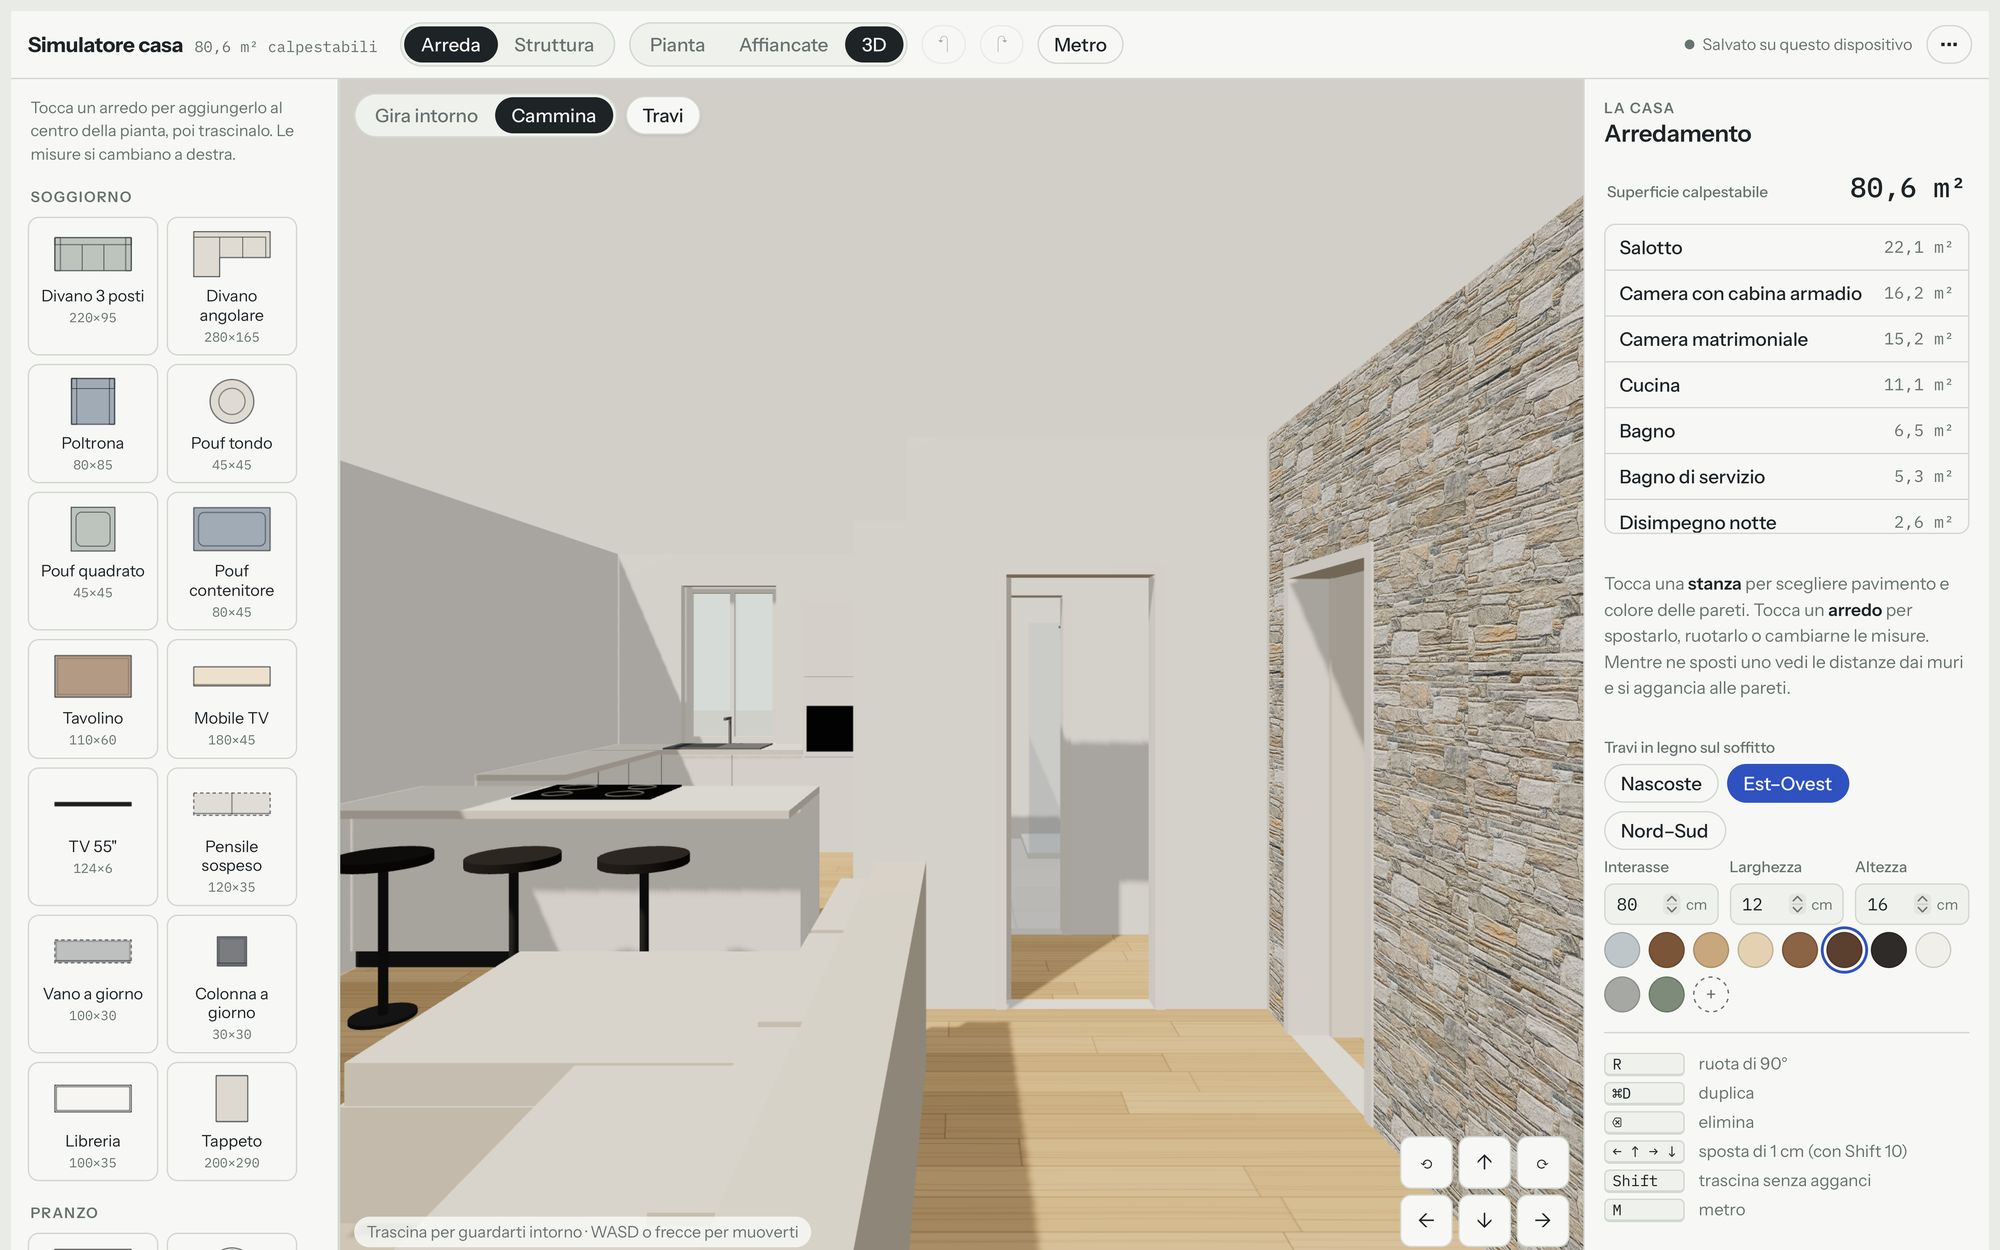Walk backward with the down arrow button
This screenshot has height=1250, width=2000.
pyautogui.click(x=1484, y=1220)
